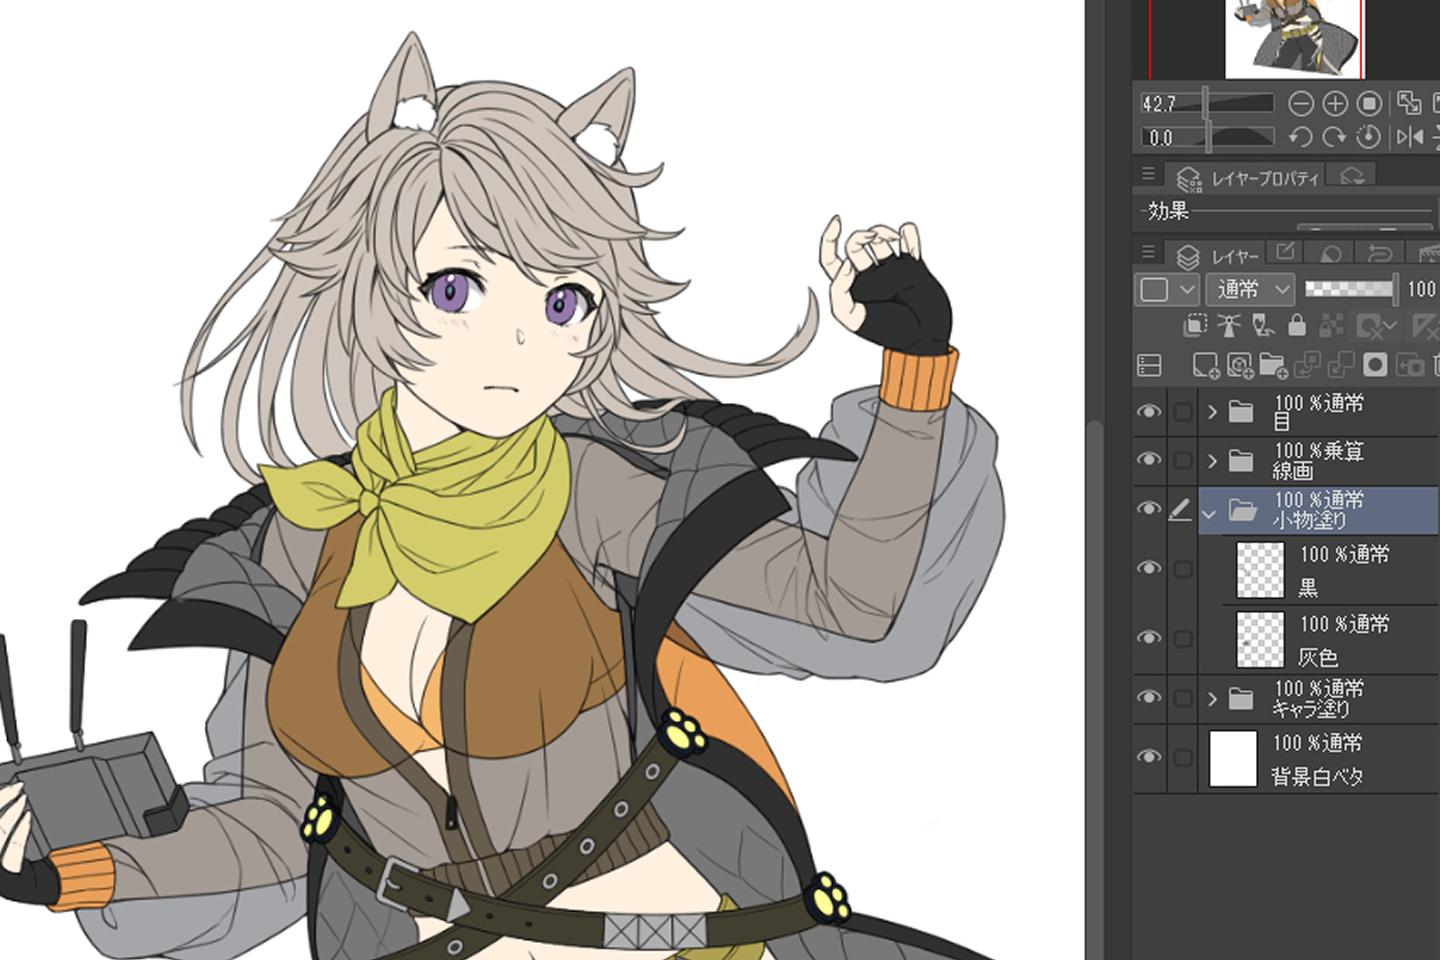Hide the 目 folder layer
The image size is (1440, 960).
pyautogui.click(x=1149, y=412)
